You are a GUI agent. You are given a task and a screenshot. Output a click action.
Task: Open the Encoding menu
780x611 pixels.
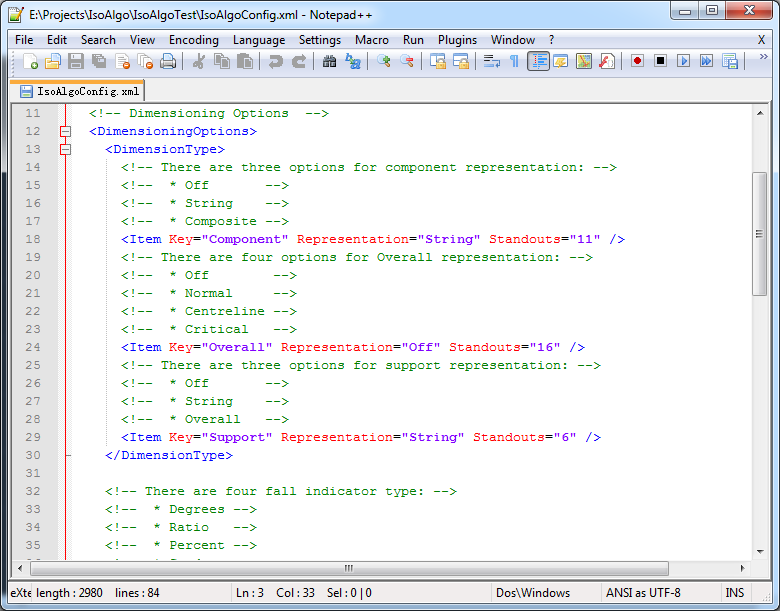pos(193,40)
